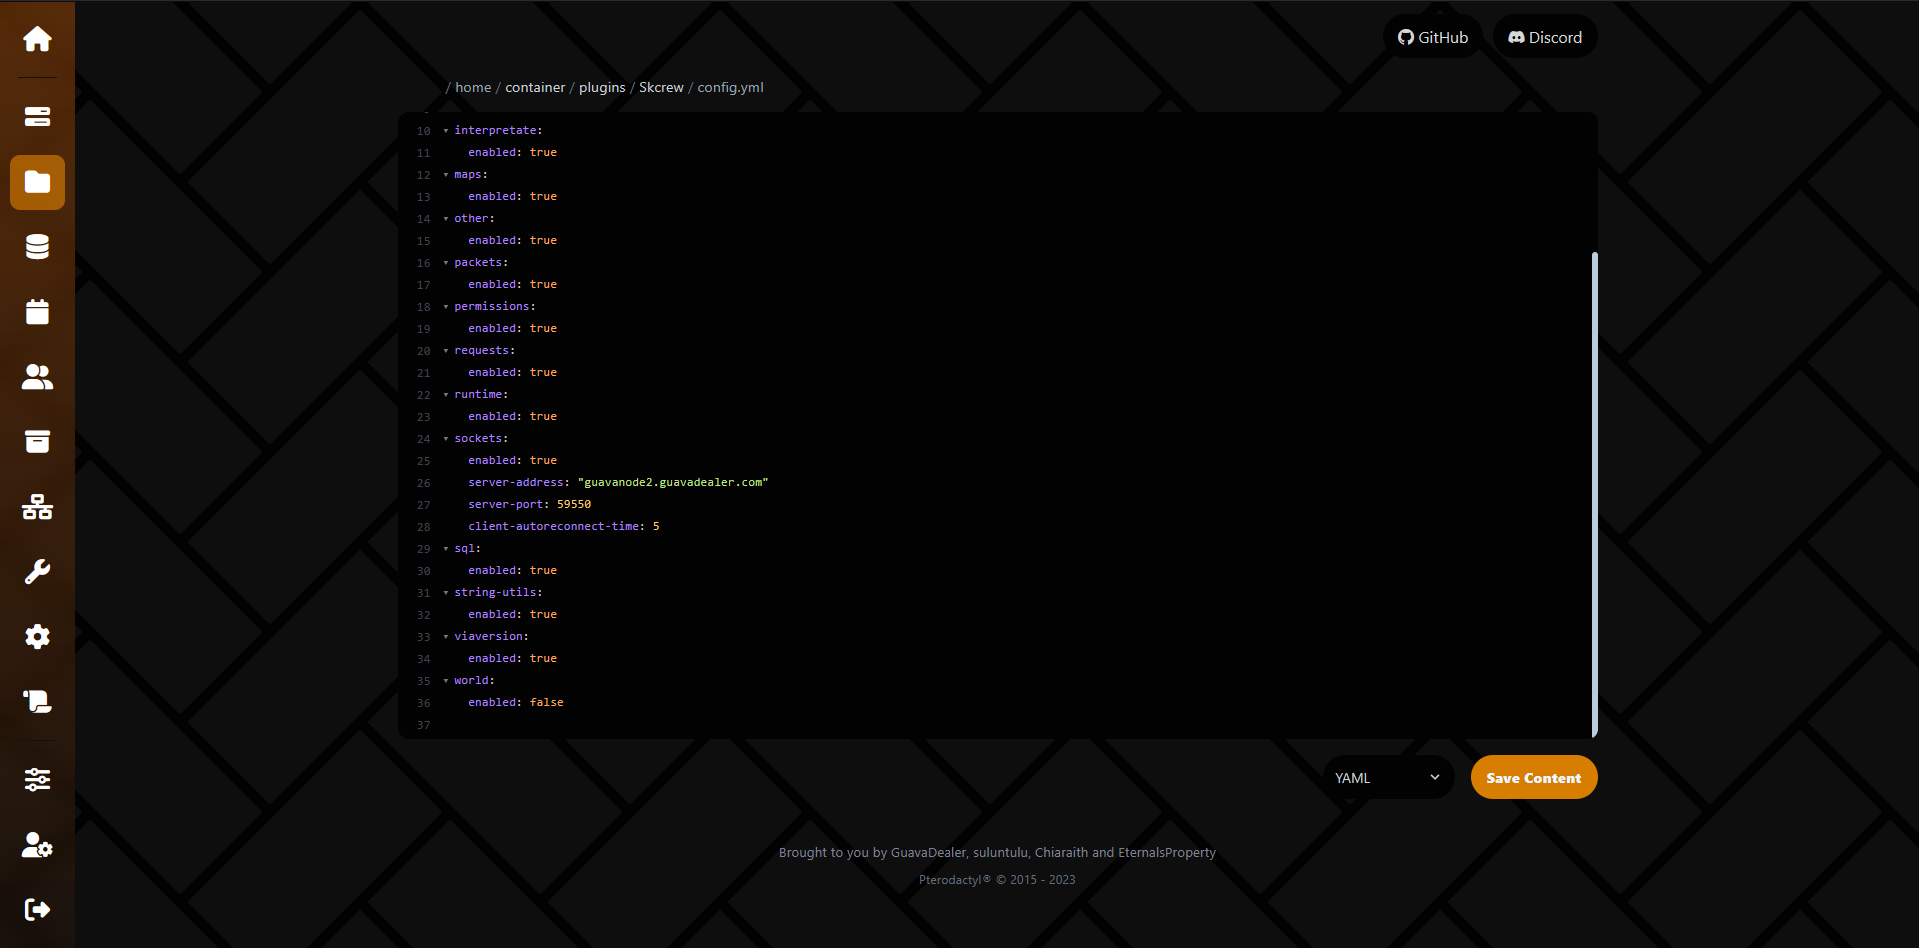Click the Save Content button
The image size is (1919, 948).
[1534, 777]
